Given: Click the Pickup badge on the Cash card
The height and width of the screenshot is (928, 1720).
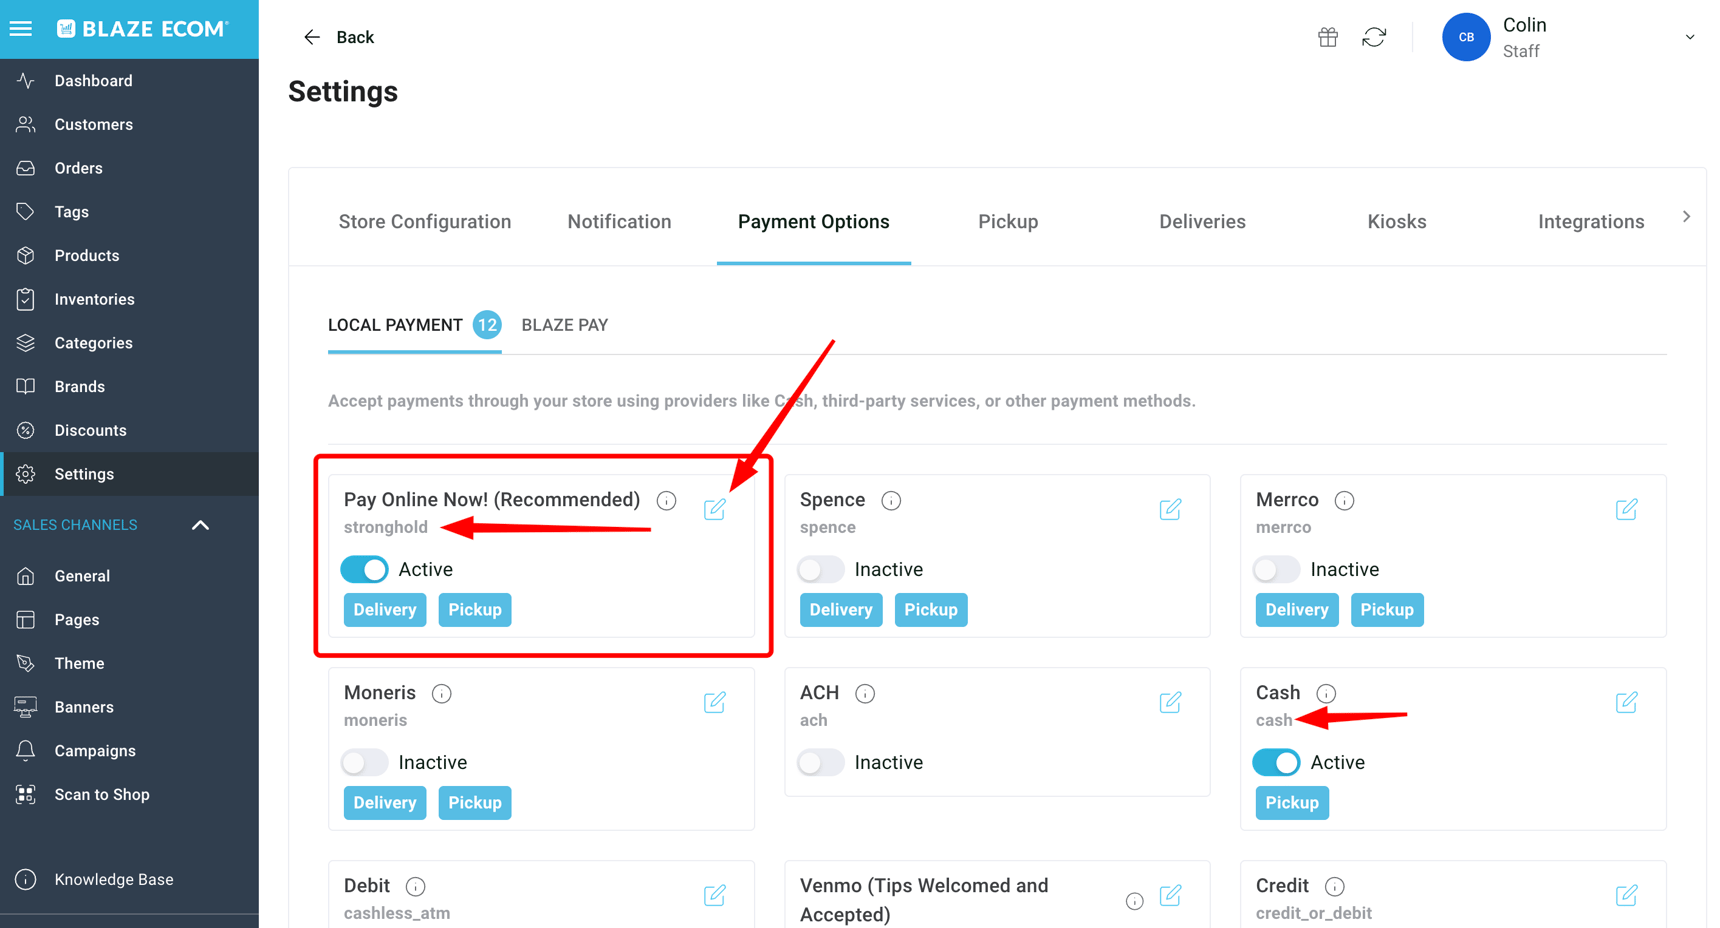Looking at the screenshot, I should tap(1292, 802).
